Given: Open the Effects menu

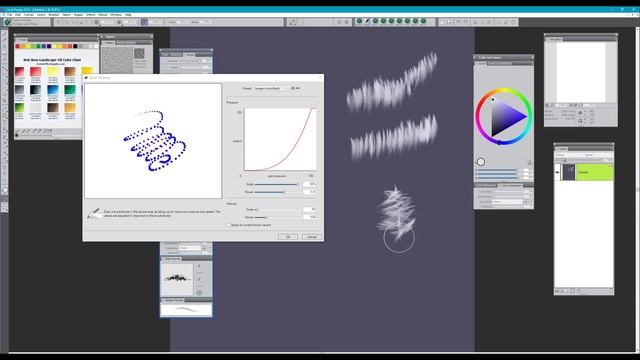Looking at the screenshot, I should pyautogui.click(x=91, y=15).
